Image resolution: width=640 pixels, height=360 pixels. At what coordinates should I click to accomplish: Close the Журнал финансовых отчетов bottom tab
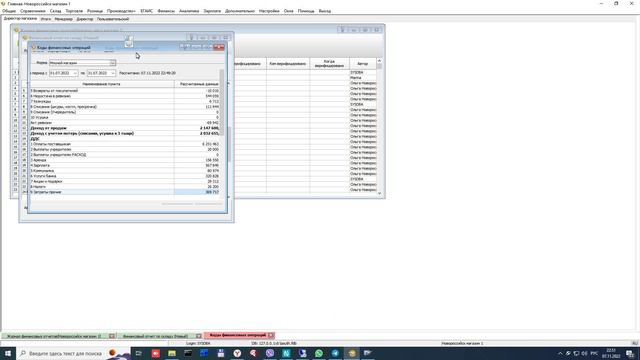112,336
